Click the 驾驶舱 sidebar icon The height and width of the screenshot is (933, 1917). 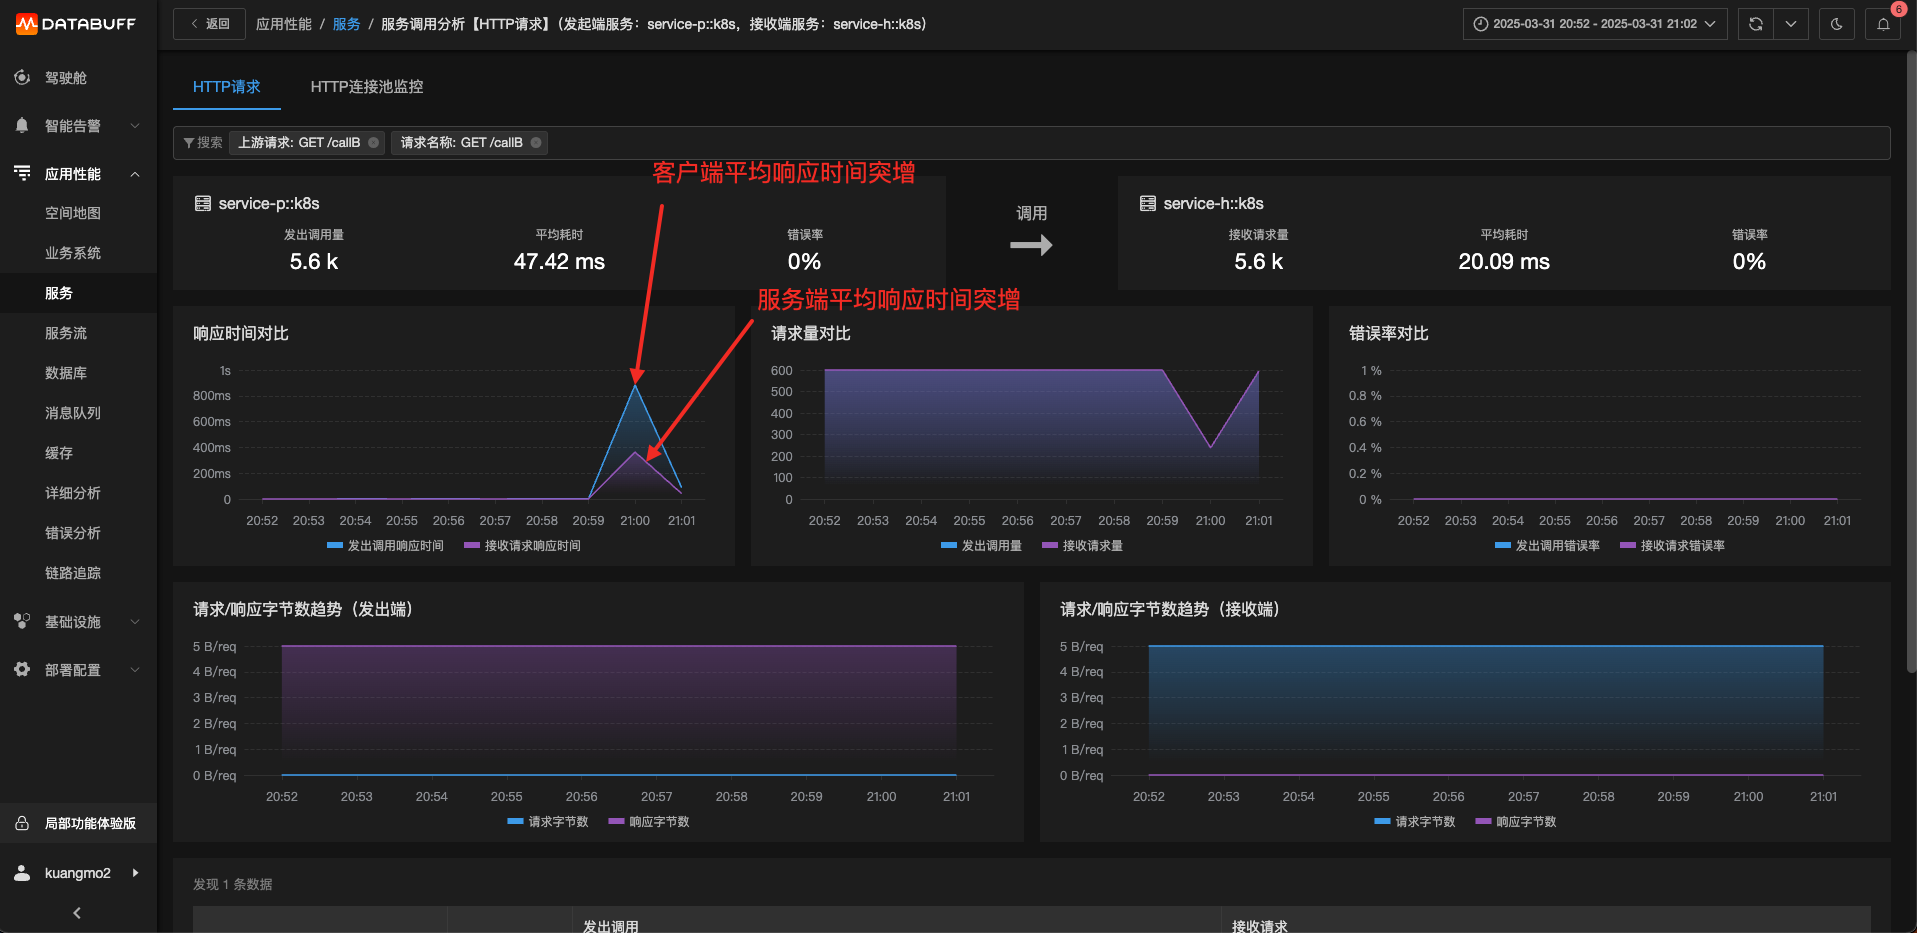coord(22,77)
